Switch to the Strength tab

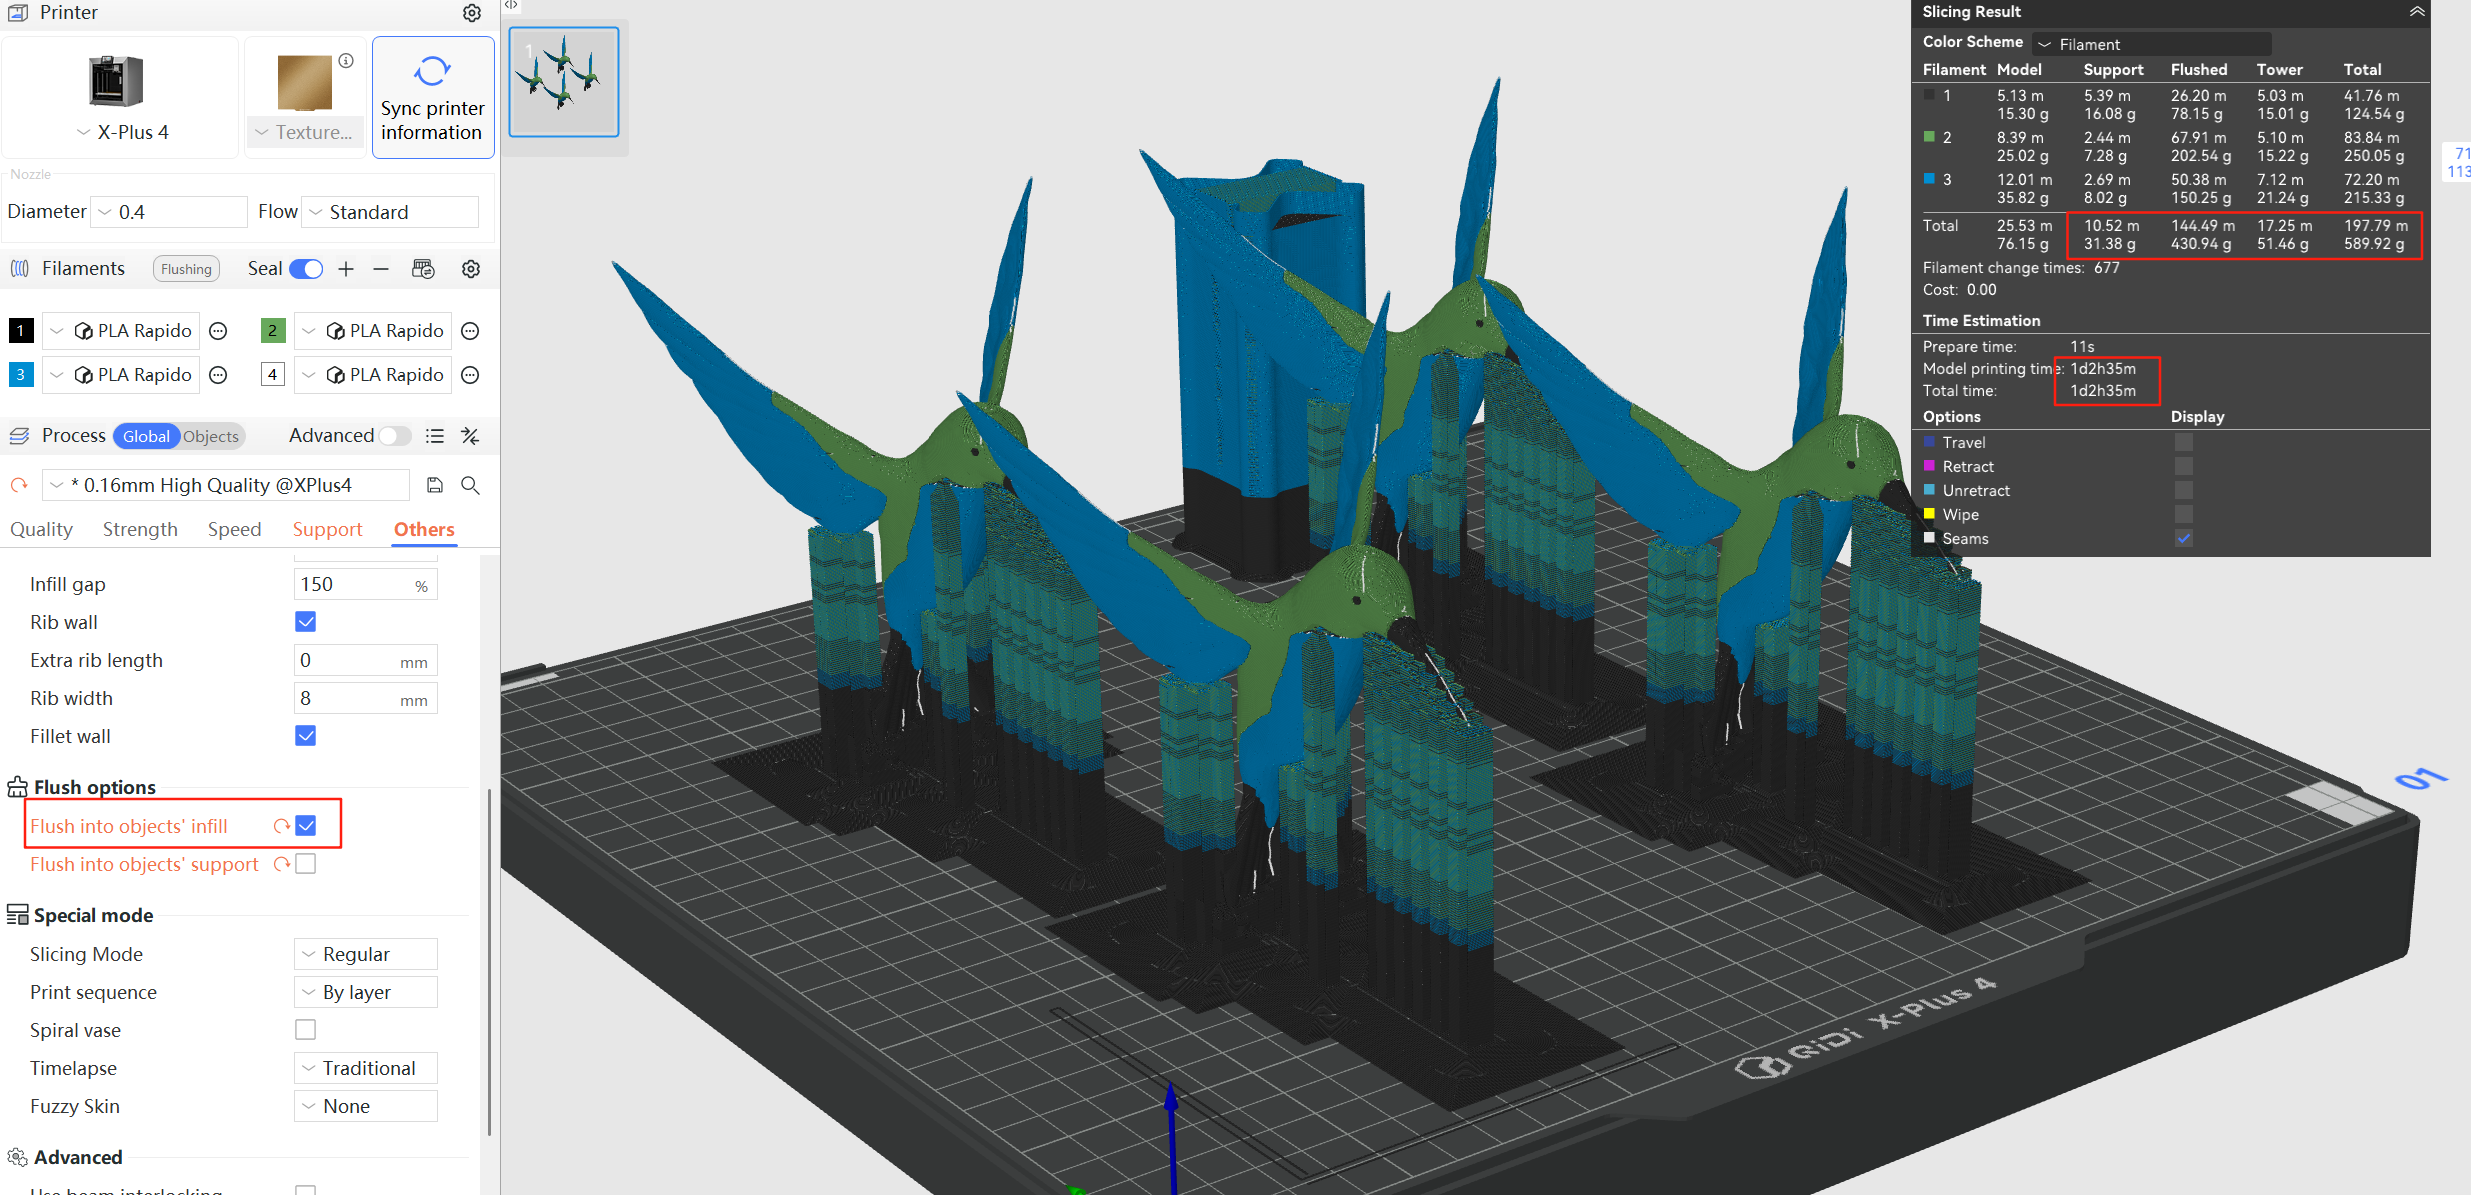pyautogui.click(x=140, y=530)
